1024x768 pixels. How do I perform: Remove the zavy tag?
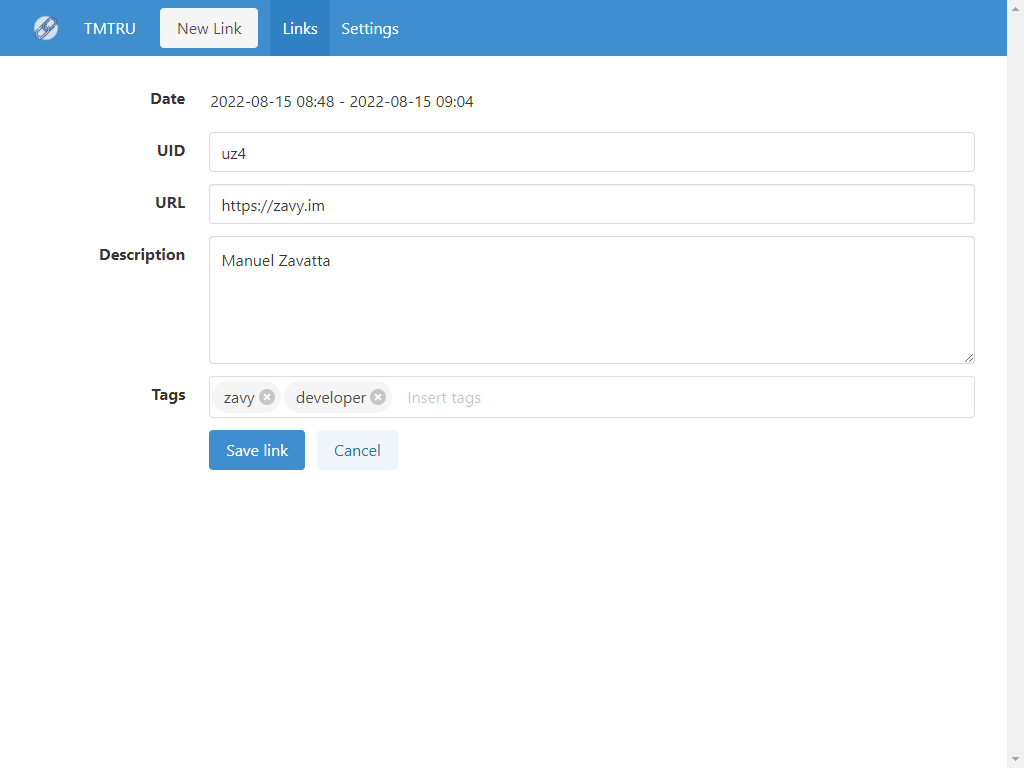[266, 397]
